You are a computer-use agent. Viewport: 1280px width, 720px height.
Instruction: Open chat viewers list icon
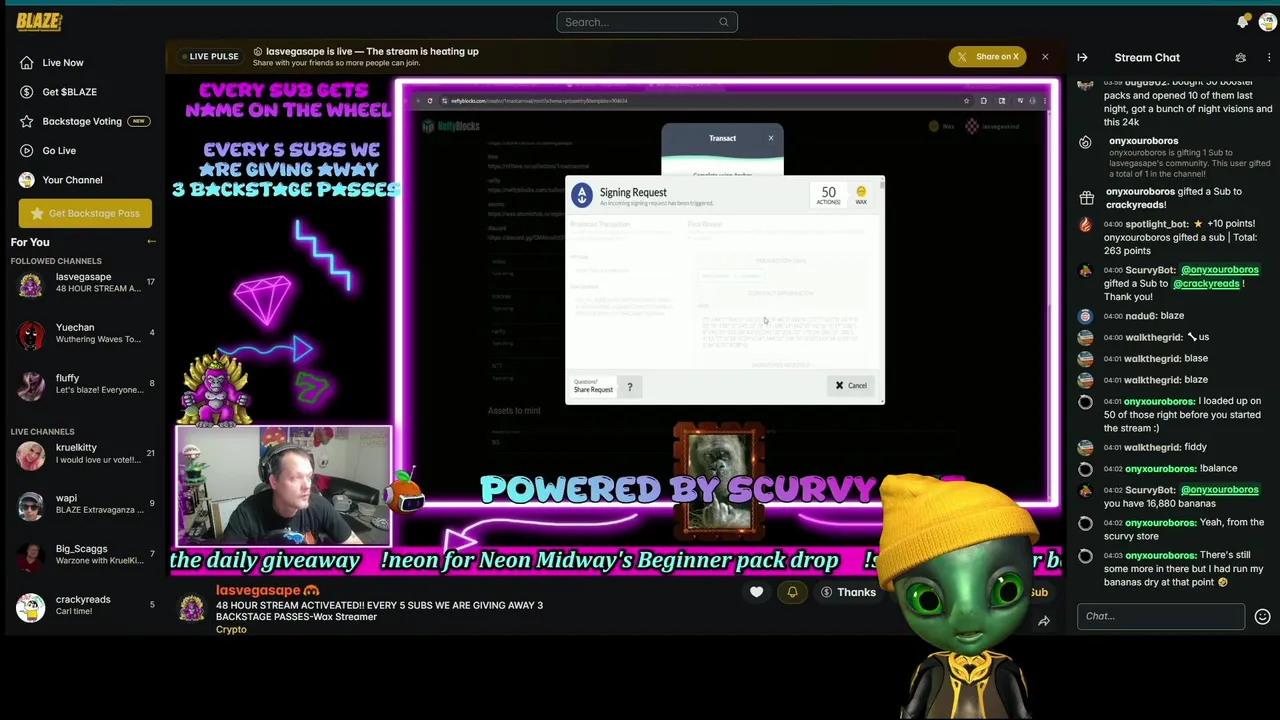click(x=1241, y=58)
